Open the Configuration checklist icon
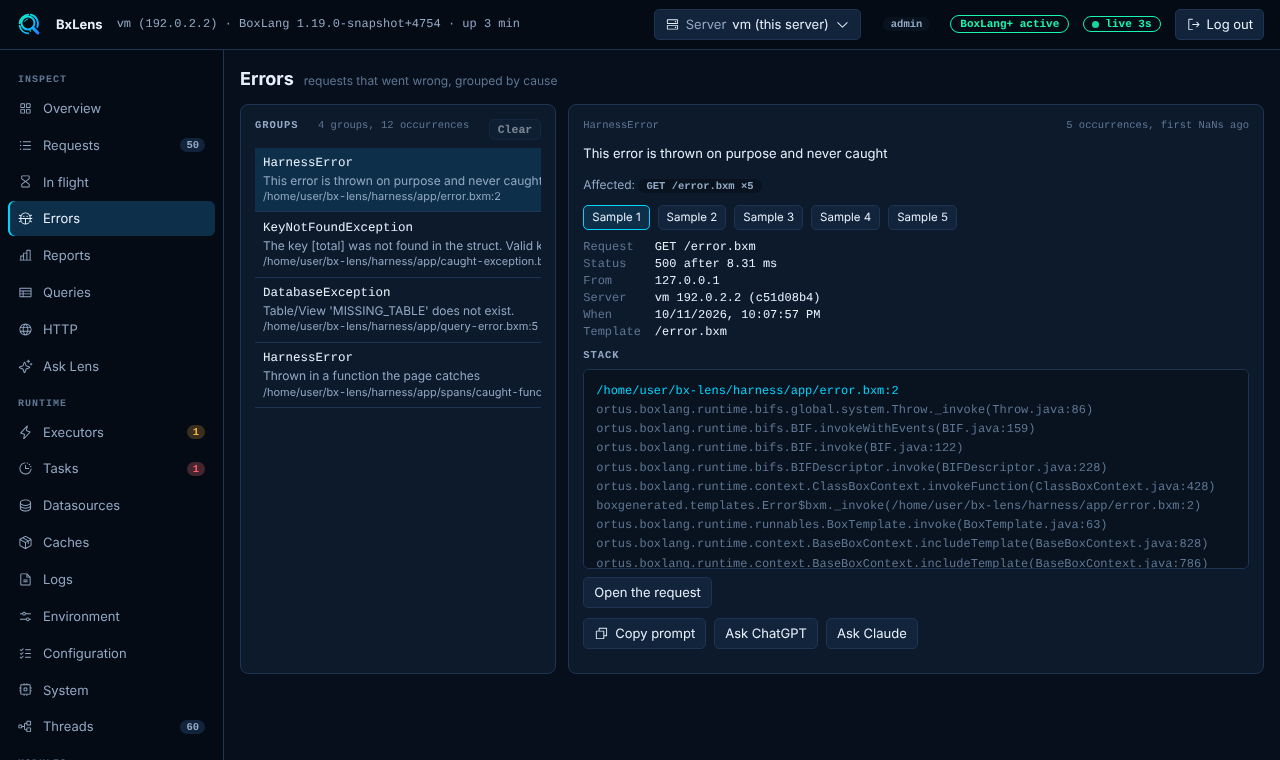This screenshot has width=1280, height=760. pyautogui.click(x=25, y=653)
